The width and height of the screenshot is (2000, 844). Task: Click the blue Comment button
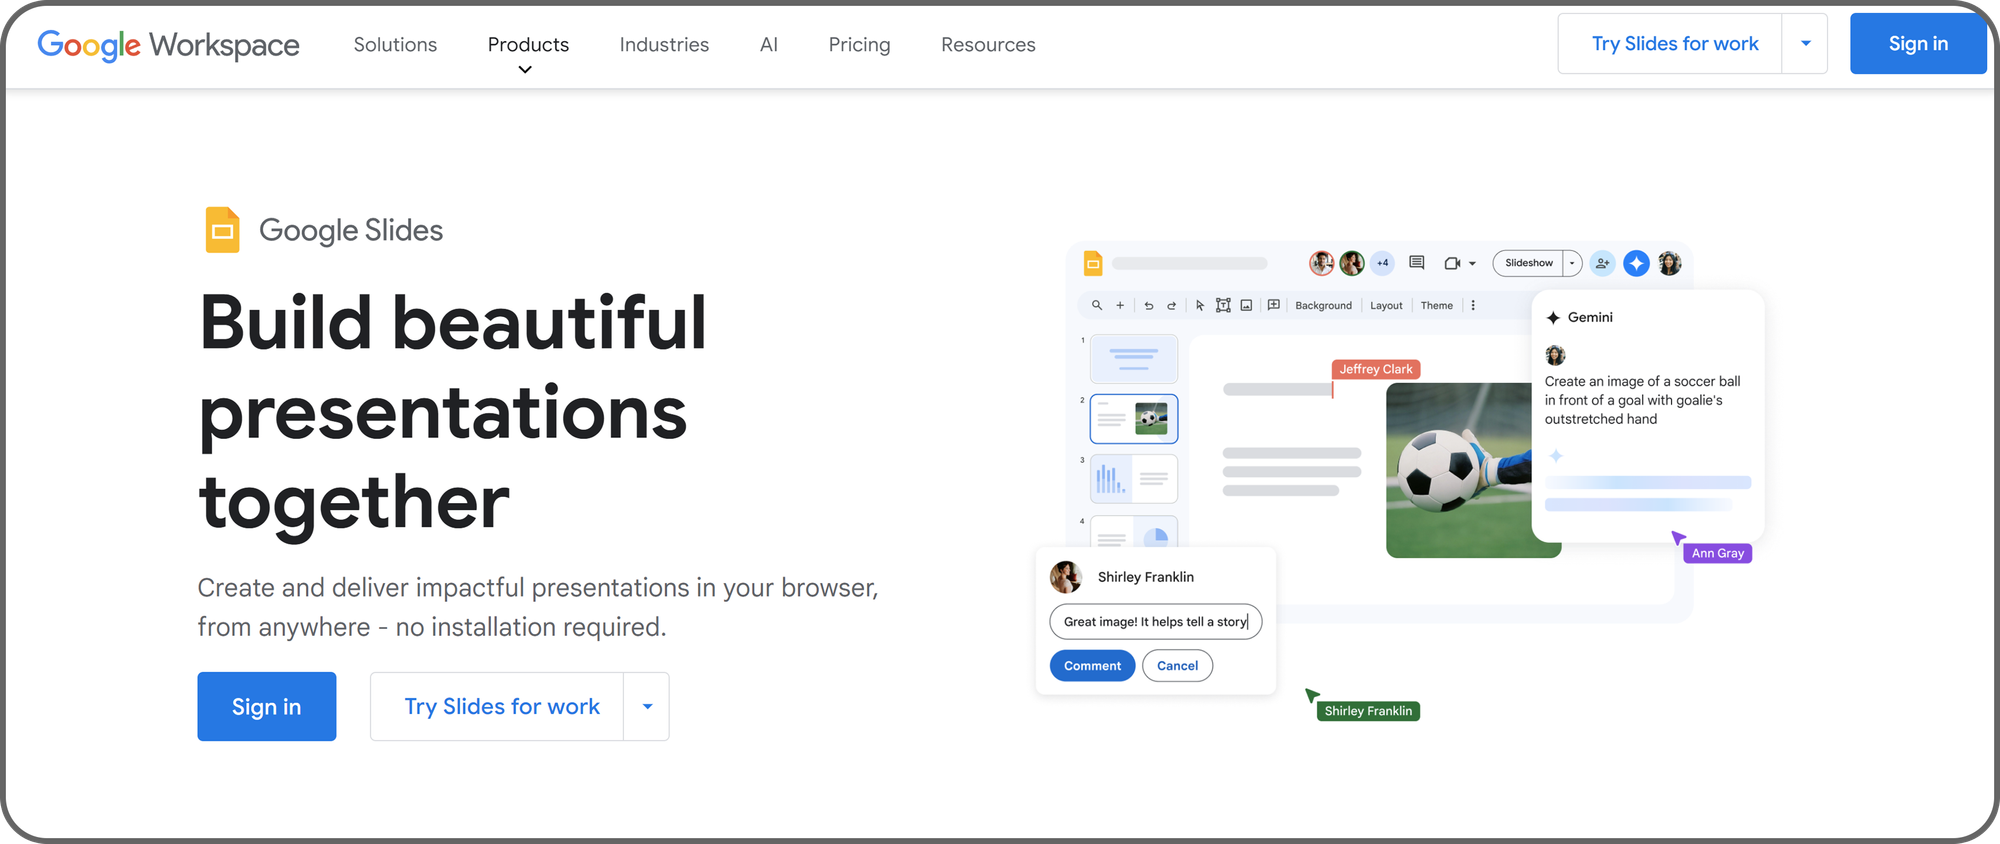pyautogui.click(x=1092, y=665)
